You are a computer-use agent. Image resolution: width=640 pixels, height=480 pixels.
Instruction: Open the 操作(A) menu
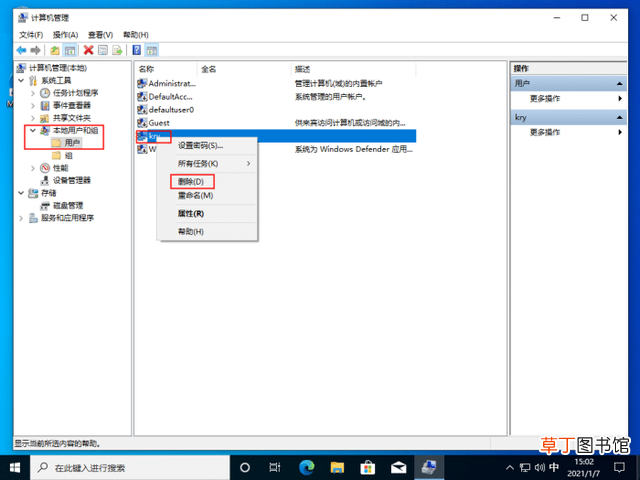point(65,35)
